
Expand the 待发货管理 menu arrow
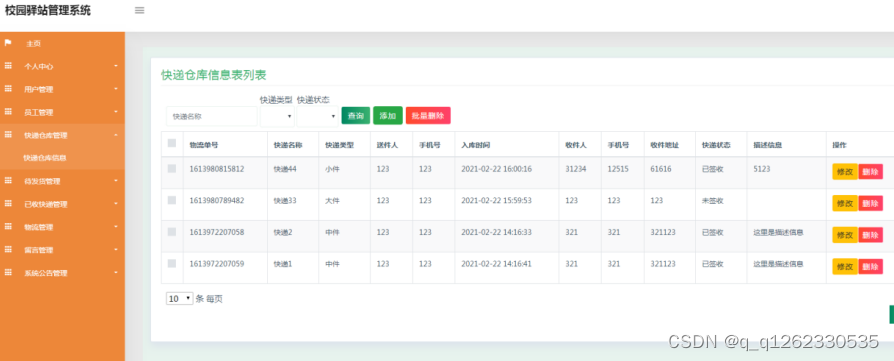coord(116,181)
